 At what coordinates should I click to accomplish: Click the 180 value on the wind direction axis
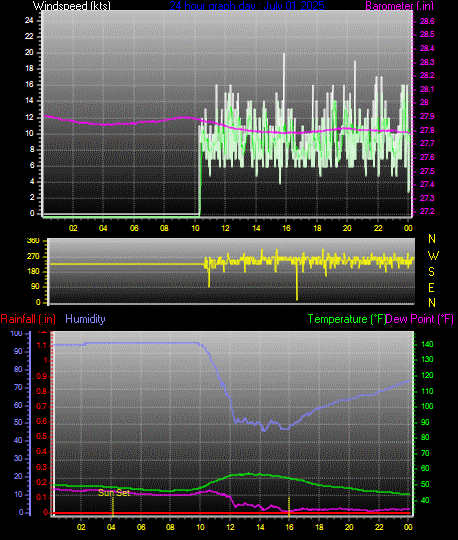point(33,271)
